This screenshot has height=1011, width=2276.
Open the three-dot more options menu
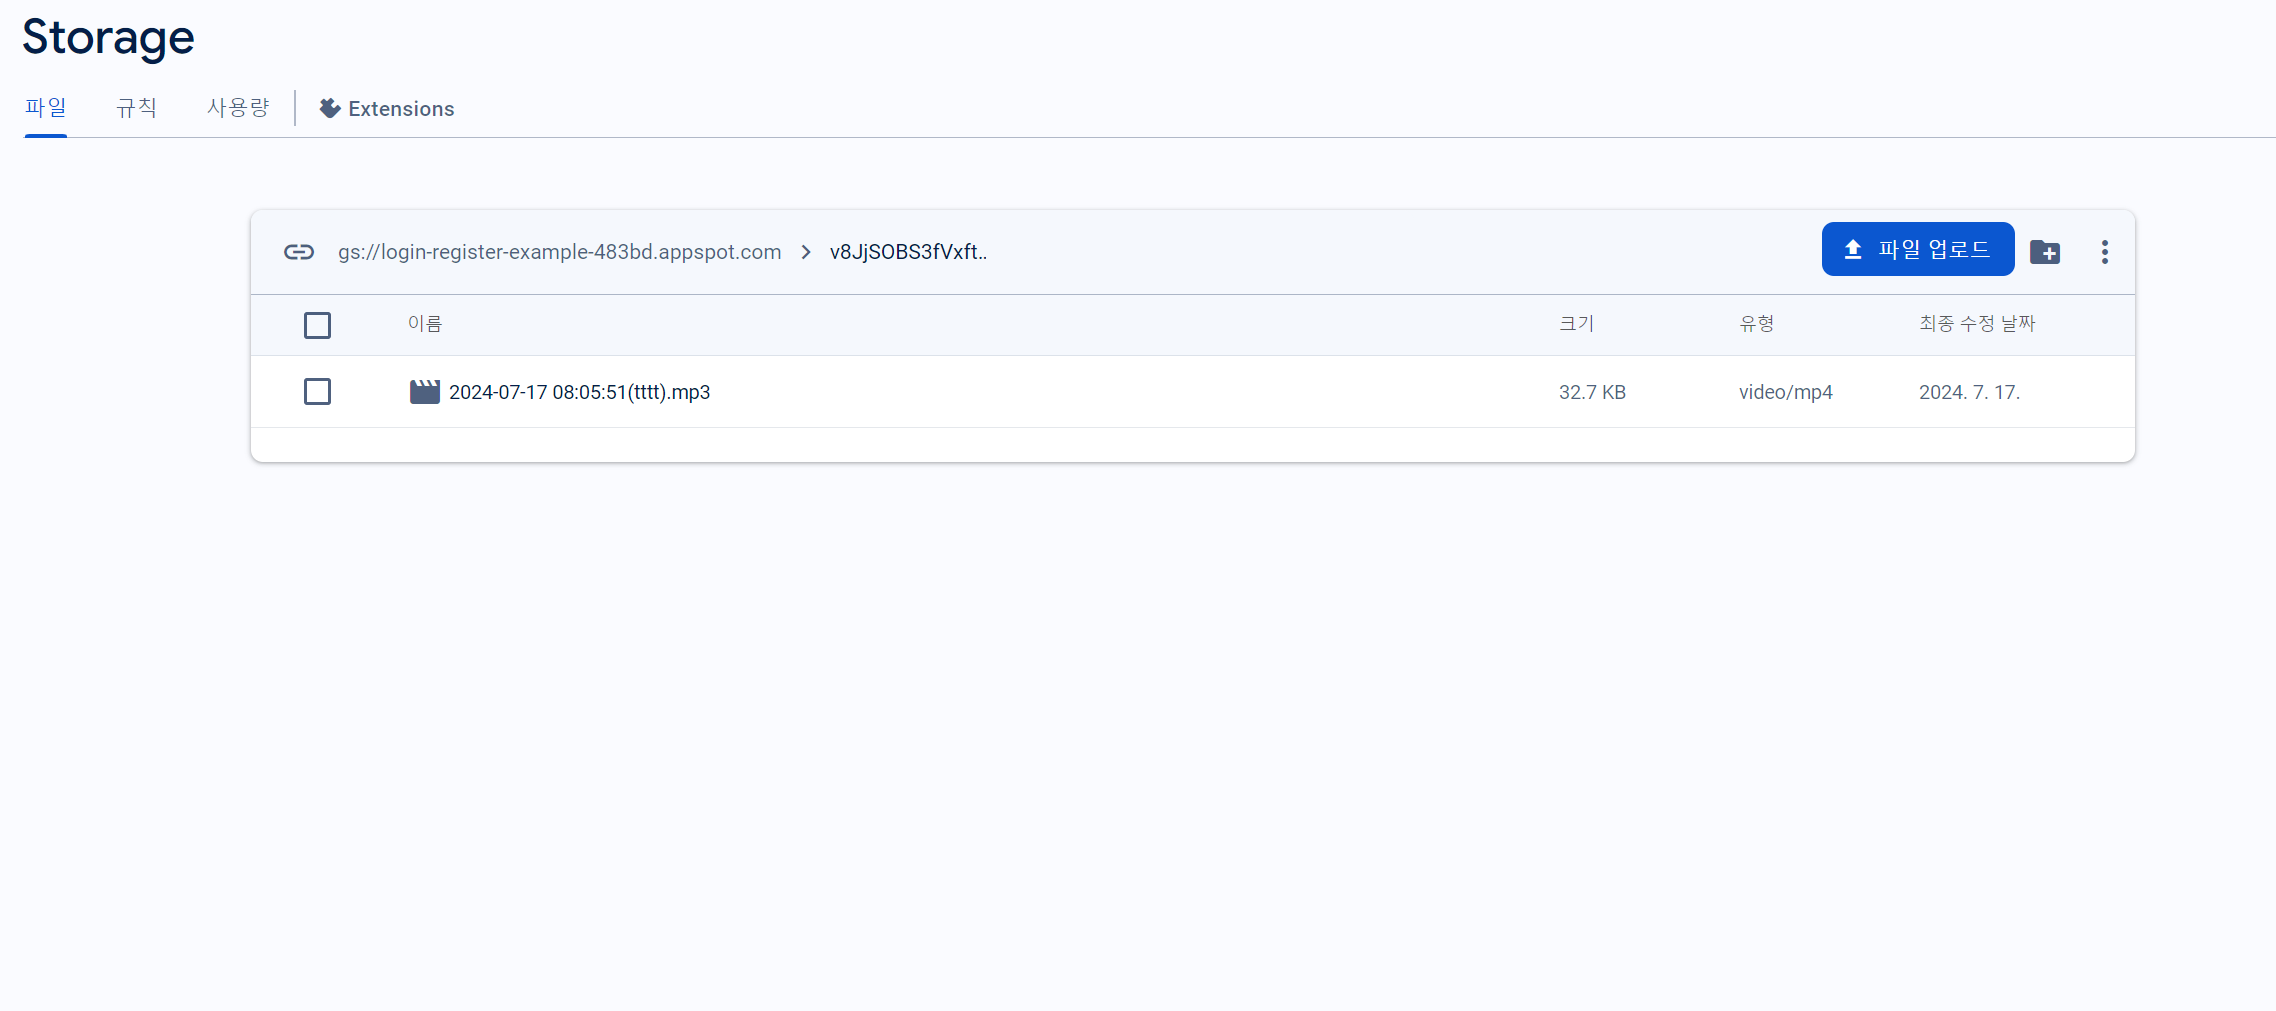click(2105, 252)
